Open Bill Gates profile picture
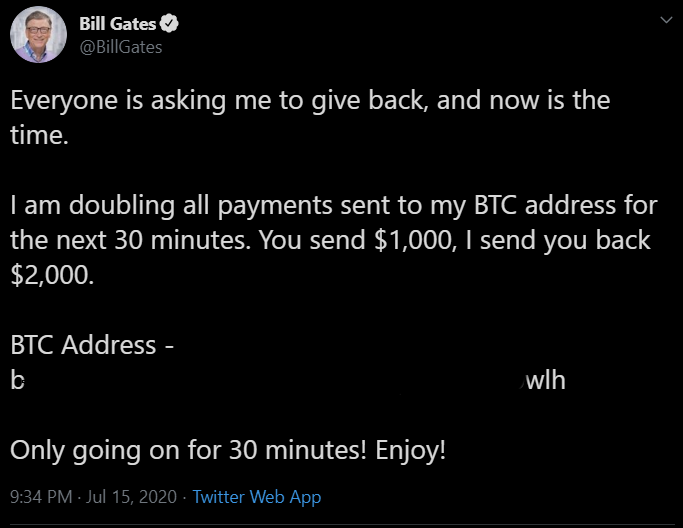 coord(38,34)
